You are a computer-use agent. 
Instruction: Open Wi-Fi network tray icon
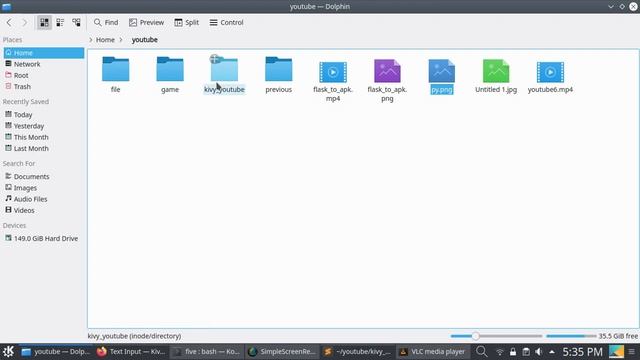[x=500, y=352]
